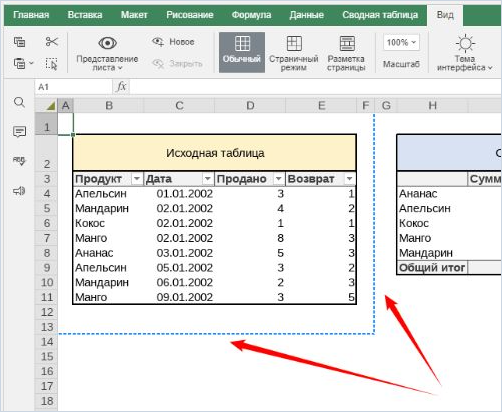The width and height of the screenshot is (502, 412).
Task: Open the Search icon in left sidebar
Action: click(x=19, y=102)
